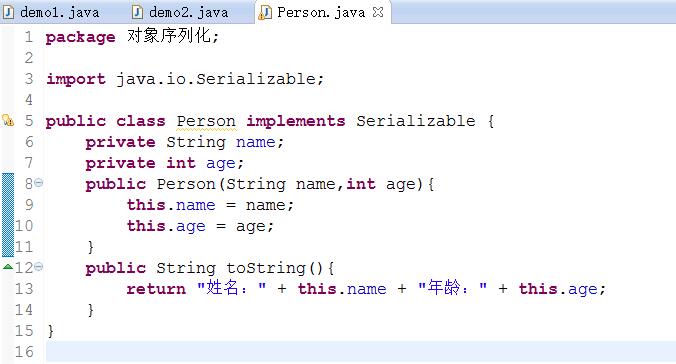Click the implements keyword on line 5
Screen dimensions: 676x364
point(296,121)
